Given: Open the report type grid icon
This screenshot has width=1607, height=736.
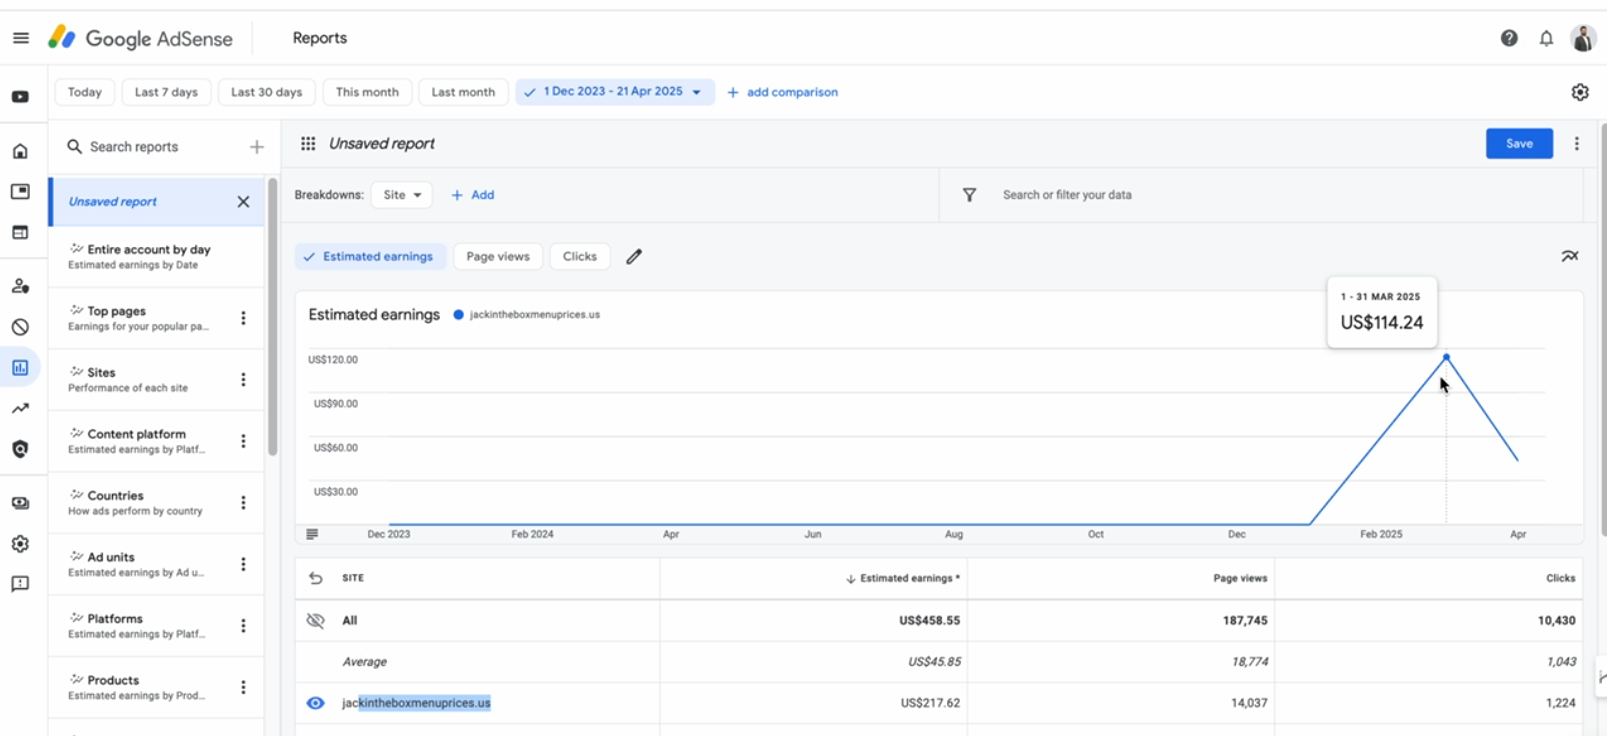Looking at the screenshot, I should point(308,144).
